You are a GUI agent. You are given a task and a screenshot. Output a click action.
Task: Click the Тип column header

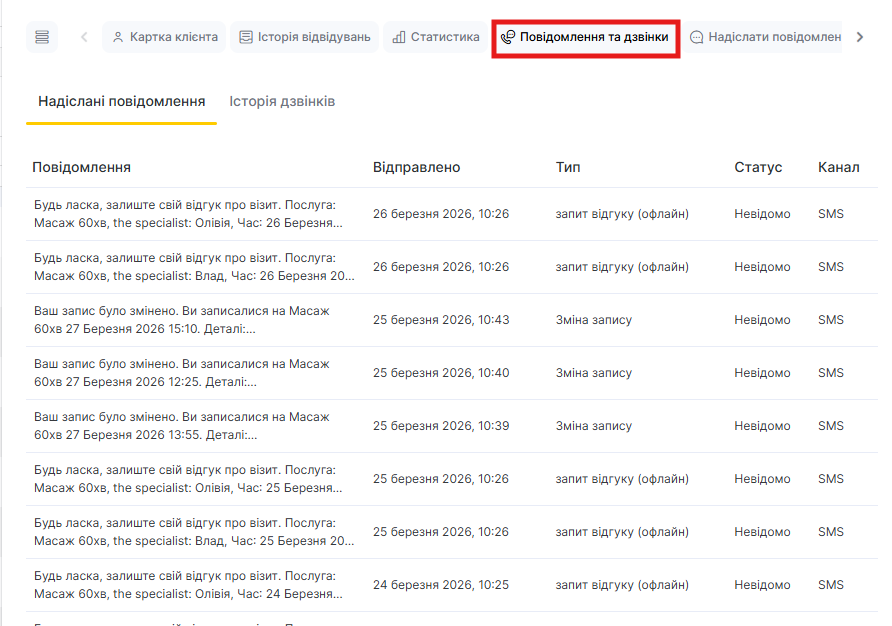coord(568,167)
